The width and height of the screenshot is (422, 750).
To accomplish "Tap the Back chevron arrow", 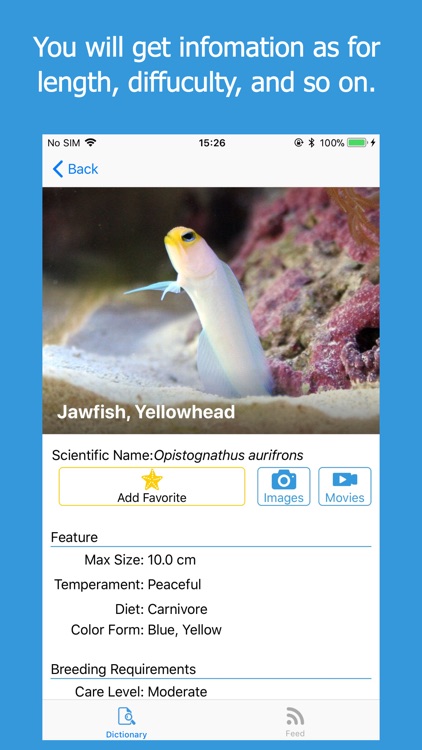I will [58, 169].
